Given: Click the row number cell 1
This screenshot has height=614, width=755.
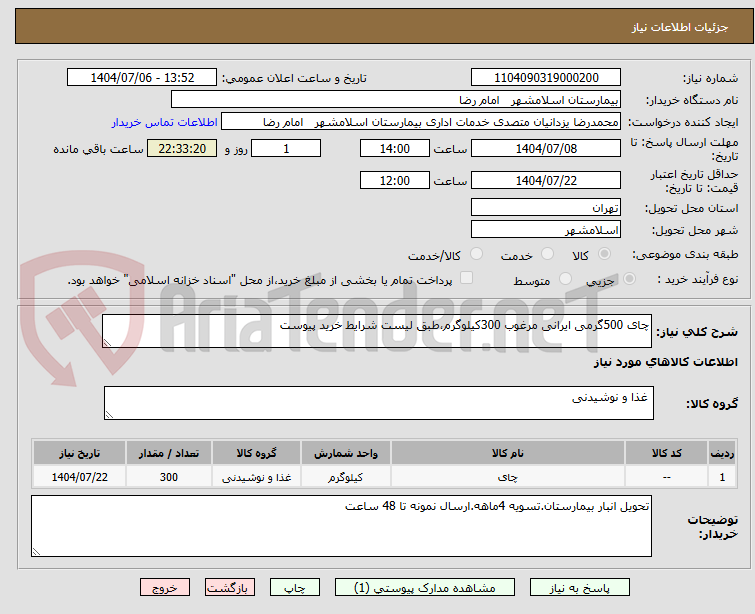Looking at the screenshot, I should pyautogui.click(x=722, y=477).
